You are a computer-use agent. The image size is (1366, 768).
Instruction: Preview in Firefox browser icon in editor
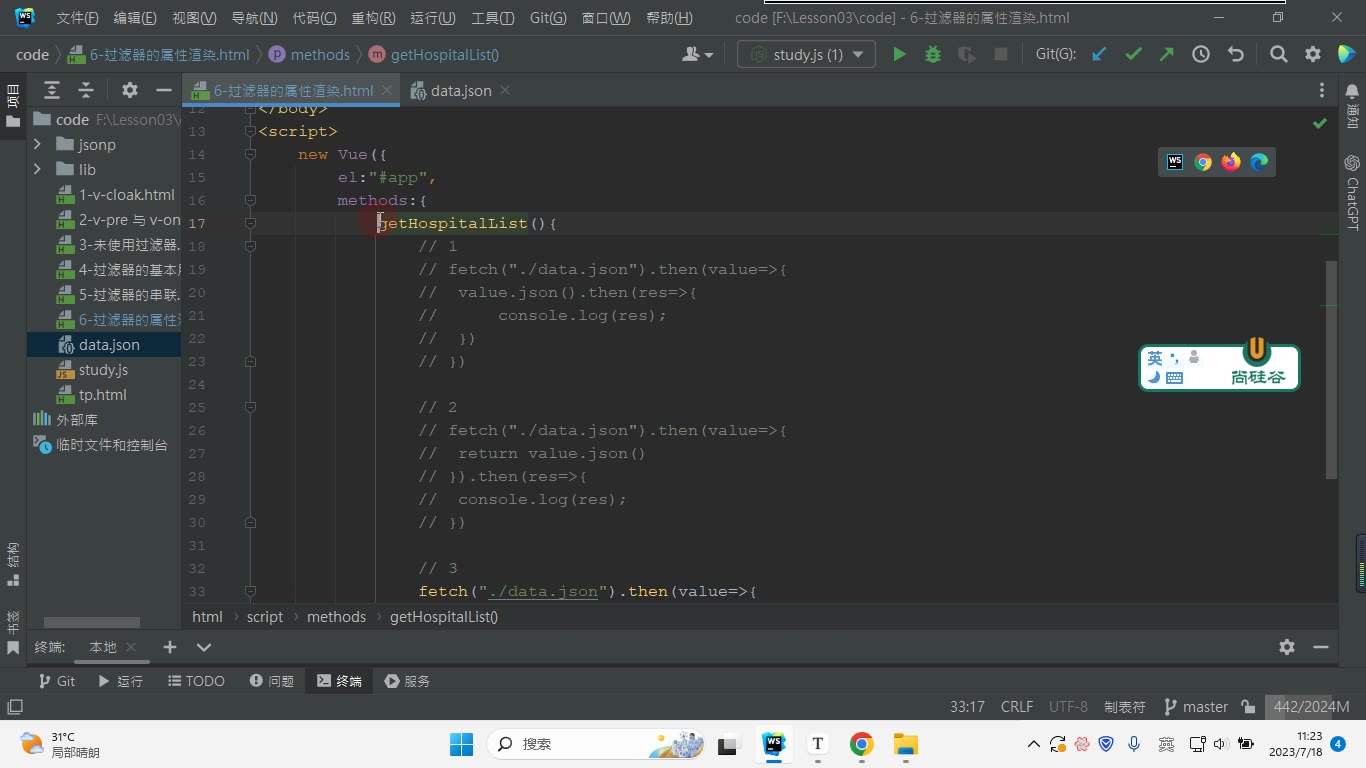(1231, 162)
